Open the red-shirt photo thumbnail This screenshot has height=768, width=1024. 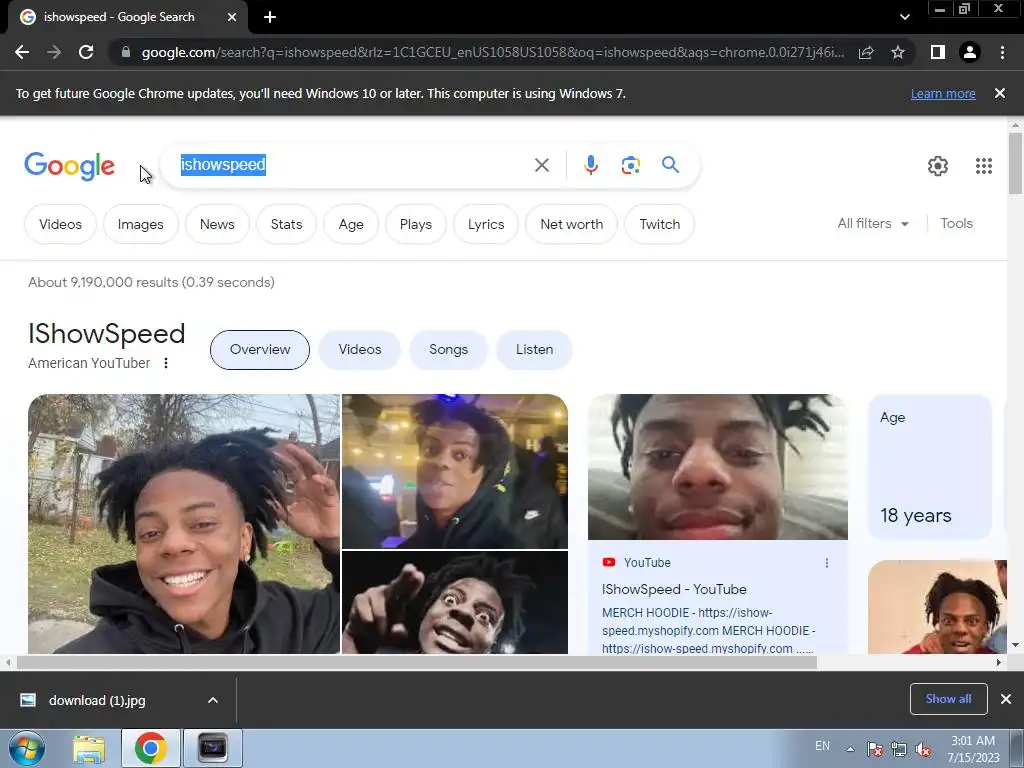click(x=937, y=607)
